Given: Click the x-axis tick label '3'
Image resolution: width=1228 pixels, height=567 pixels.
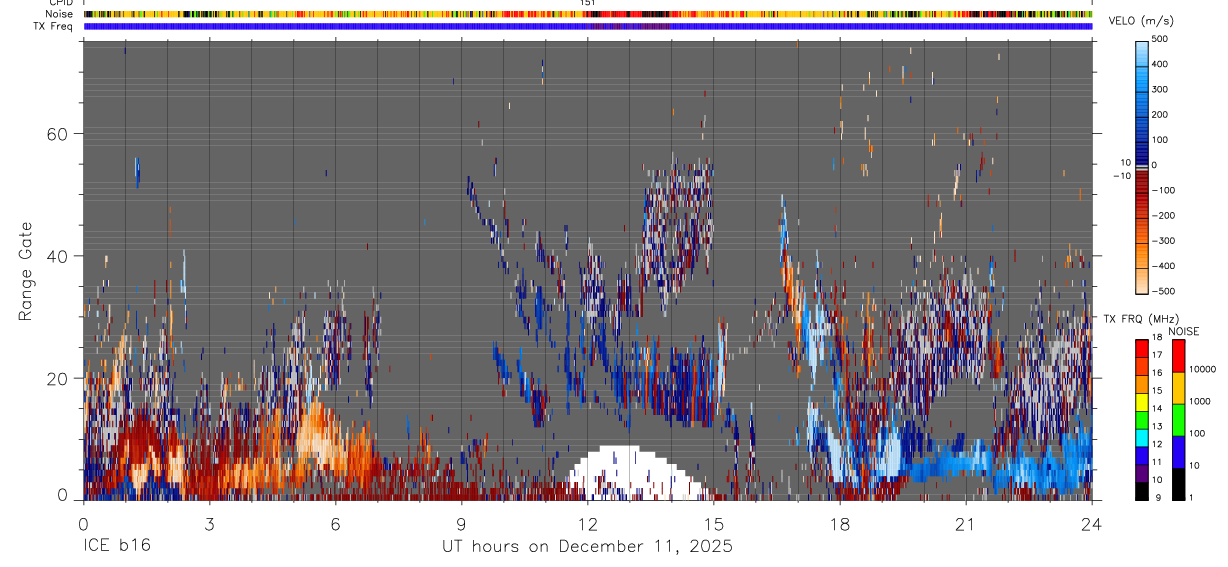Looking at the screenshot, I should [209, 523].
